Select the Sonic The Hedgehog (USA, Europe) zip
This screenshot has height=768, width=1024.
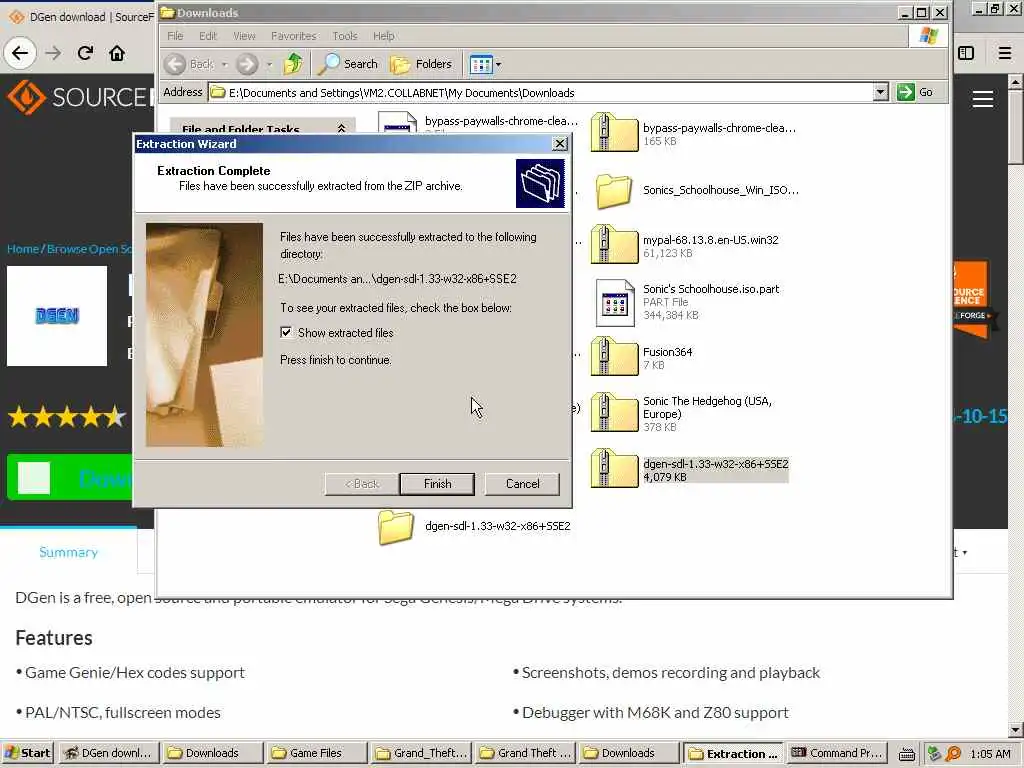click(682, 413)
